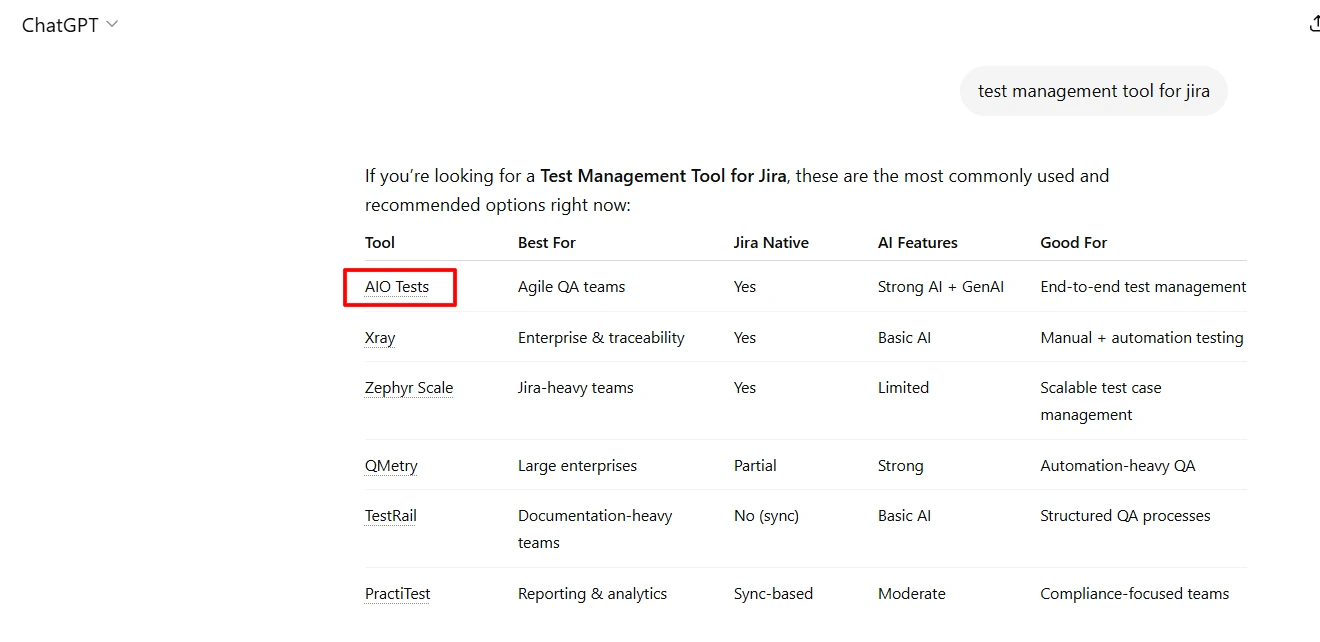Image resolution: width=1320 pixels, height=642 pixels.
Task: Click 'Basic AI' in the Xray row
Action: [904, 338]
